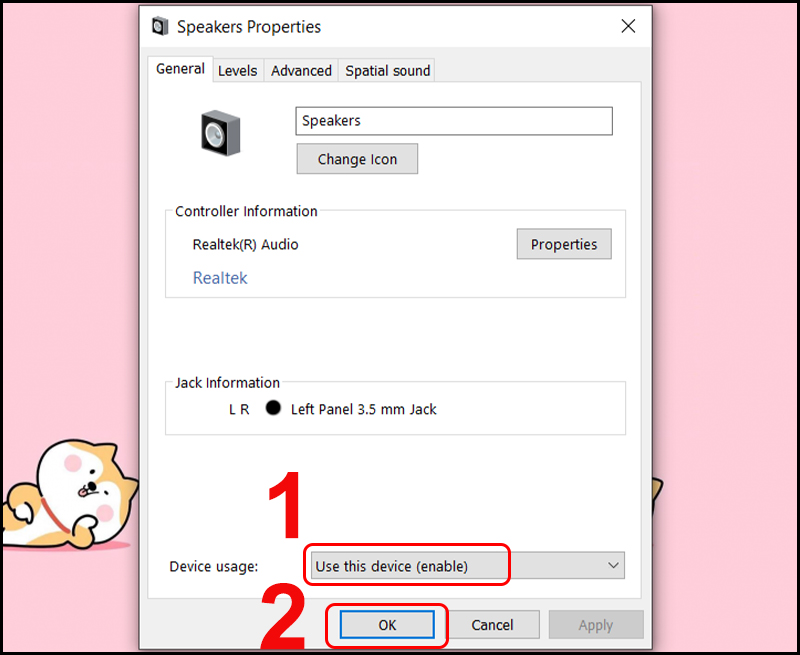This screenshot has width=800, height=655.
Task: Click the small speaker icon in title bar
Action: tap(160, 26)
